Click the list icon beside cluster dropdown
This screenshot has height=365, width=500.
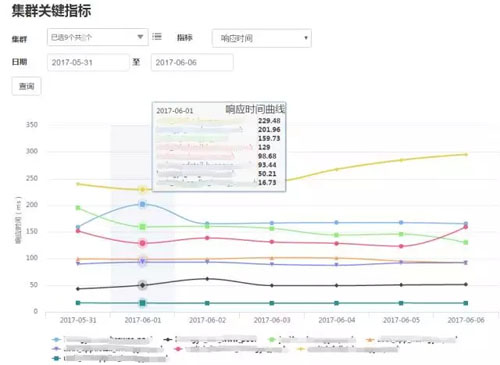(x=157, y=37)
